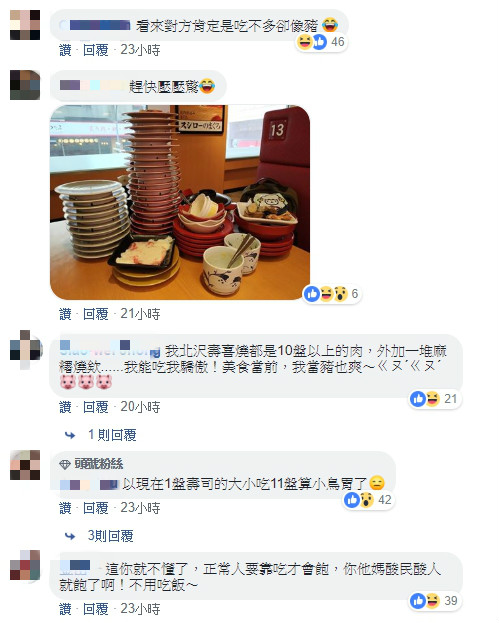Open the sushi plates photo in comment
The width and height of the screenshot is (499, 623).
click(x=180, y=202)
